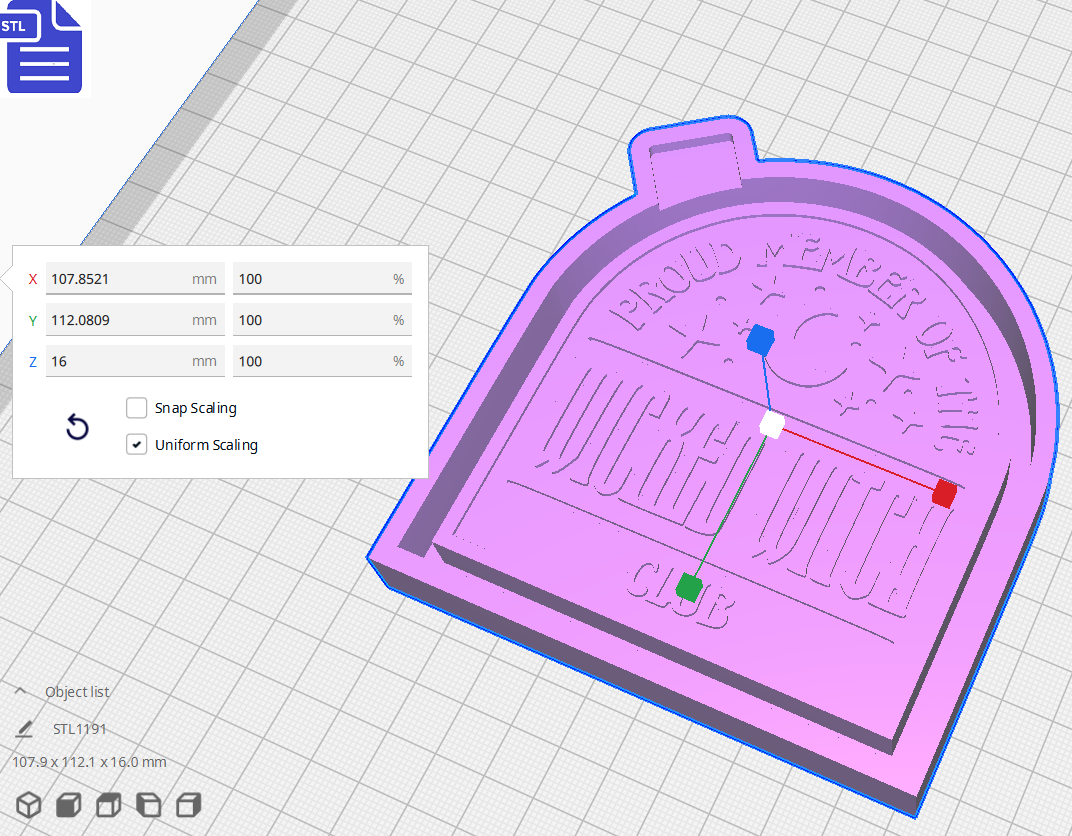
Task: Click the reset scale circular arrow
Action: click(77, 427)
